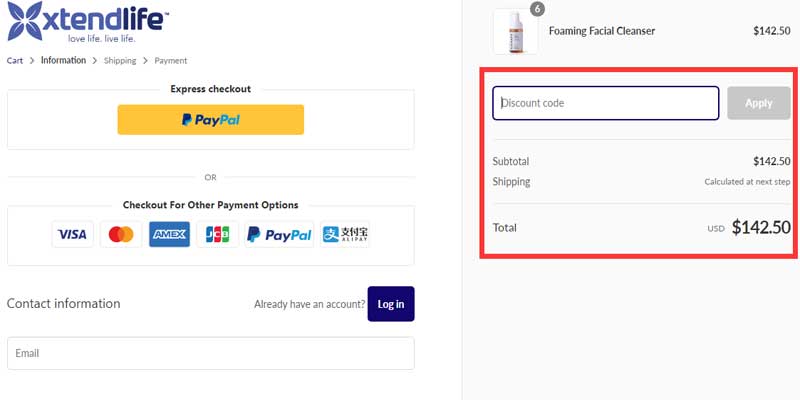Image resolution: width=800 pixels, height=400 pixels.
Task: Select the Alipay payment icon
Action: [x=345, y=234]
